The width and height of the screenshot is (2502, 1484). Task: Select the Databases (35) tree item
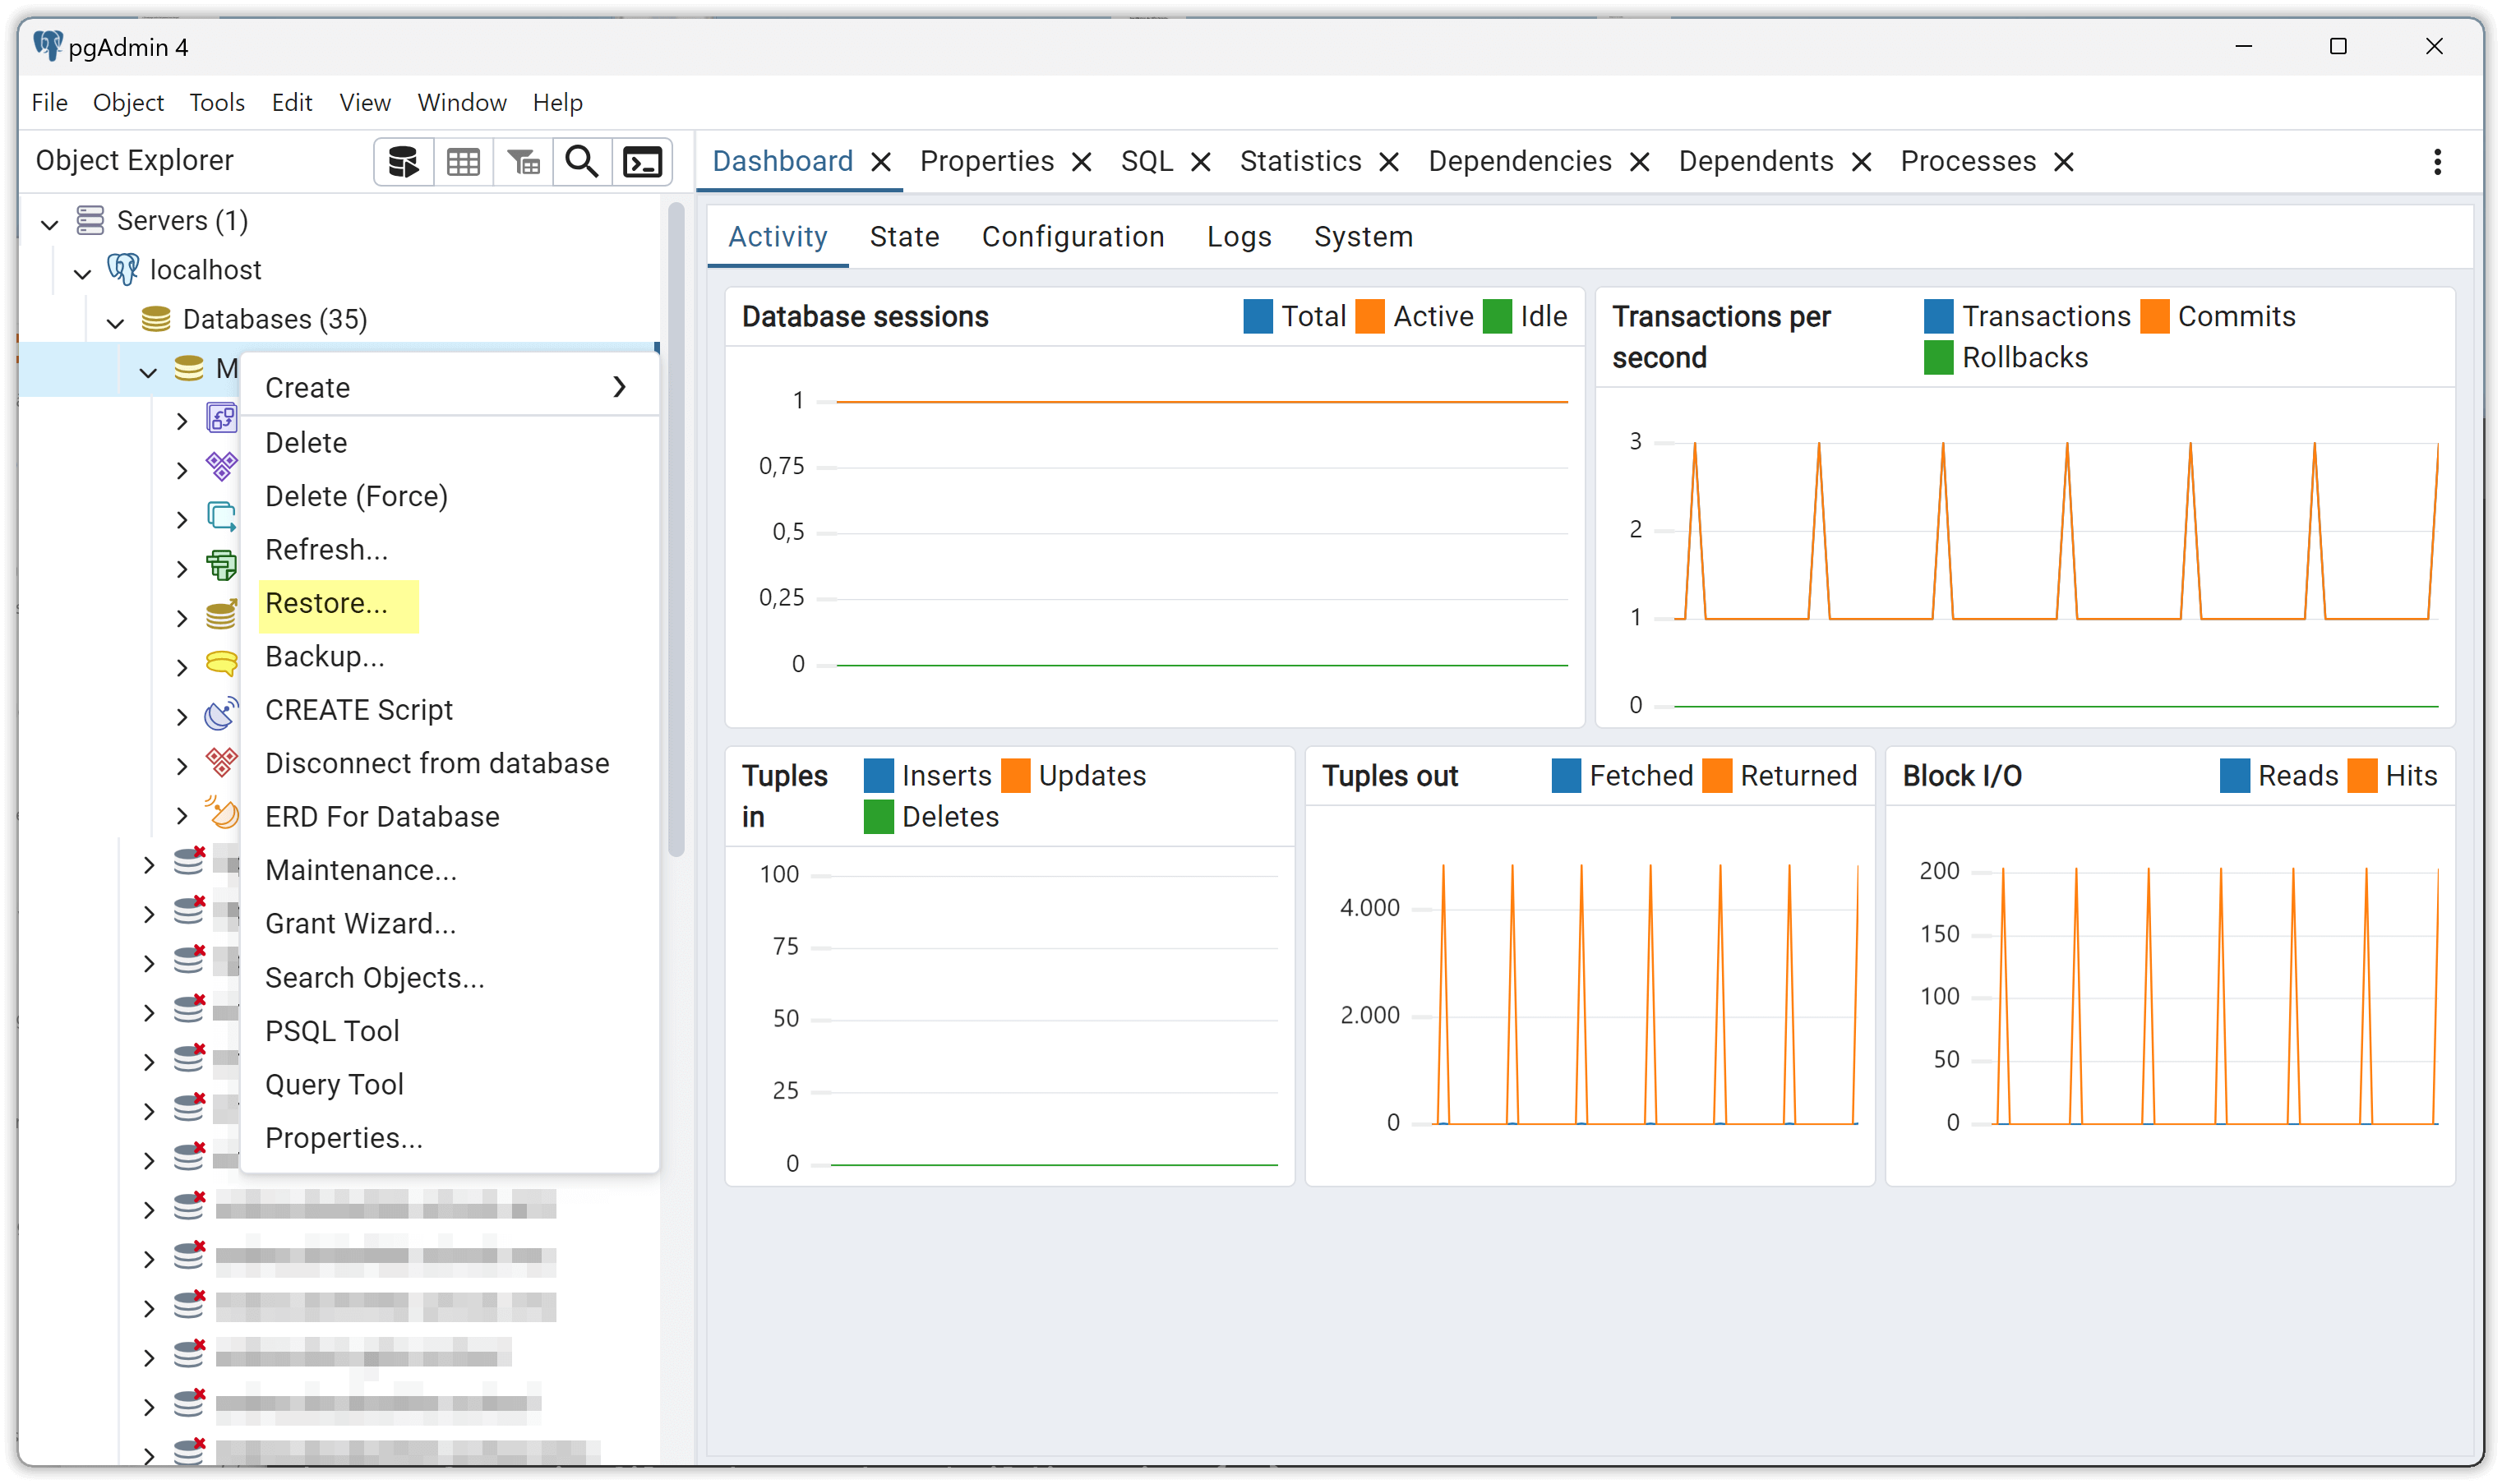point(275,319)
